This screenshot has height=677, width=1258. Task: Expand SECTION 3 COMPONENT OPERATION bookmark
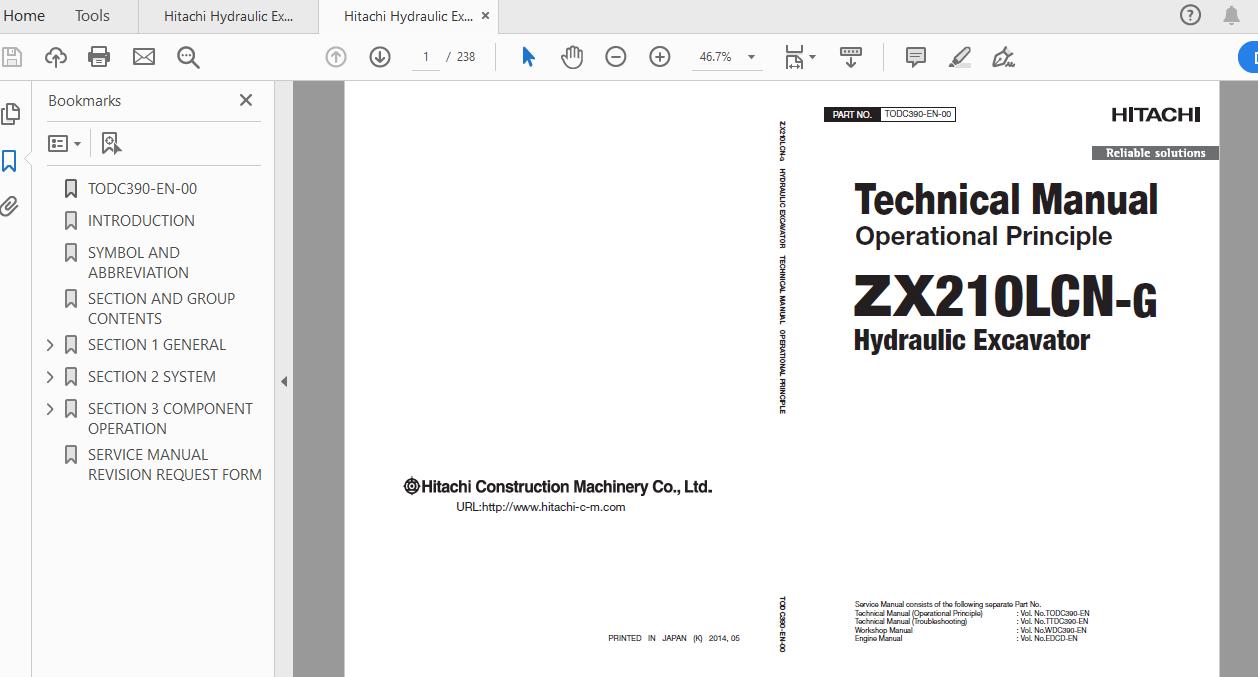(x=51, y=409)
